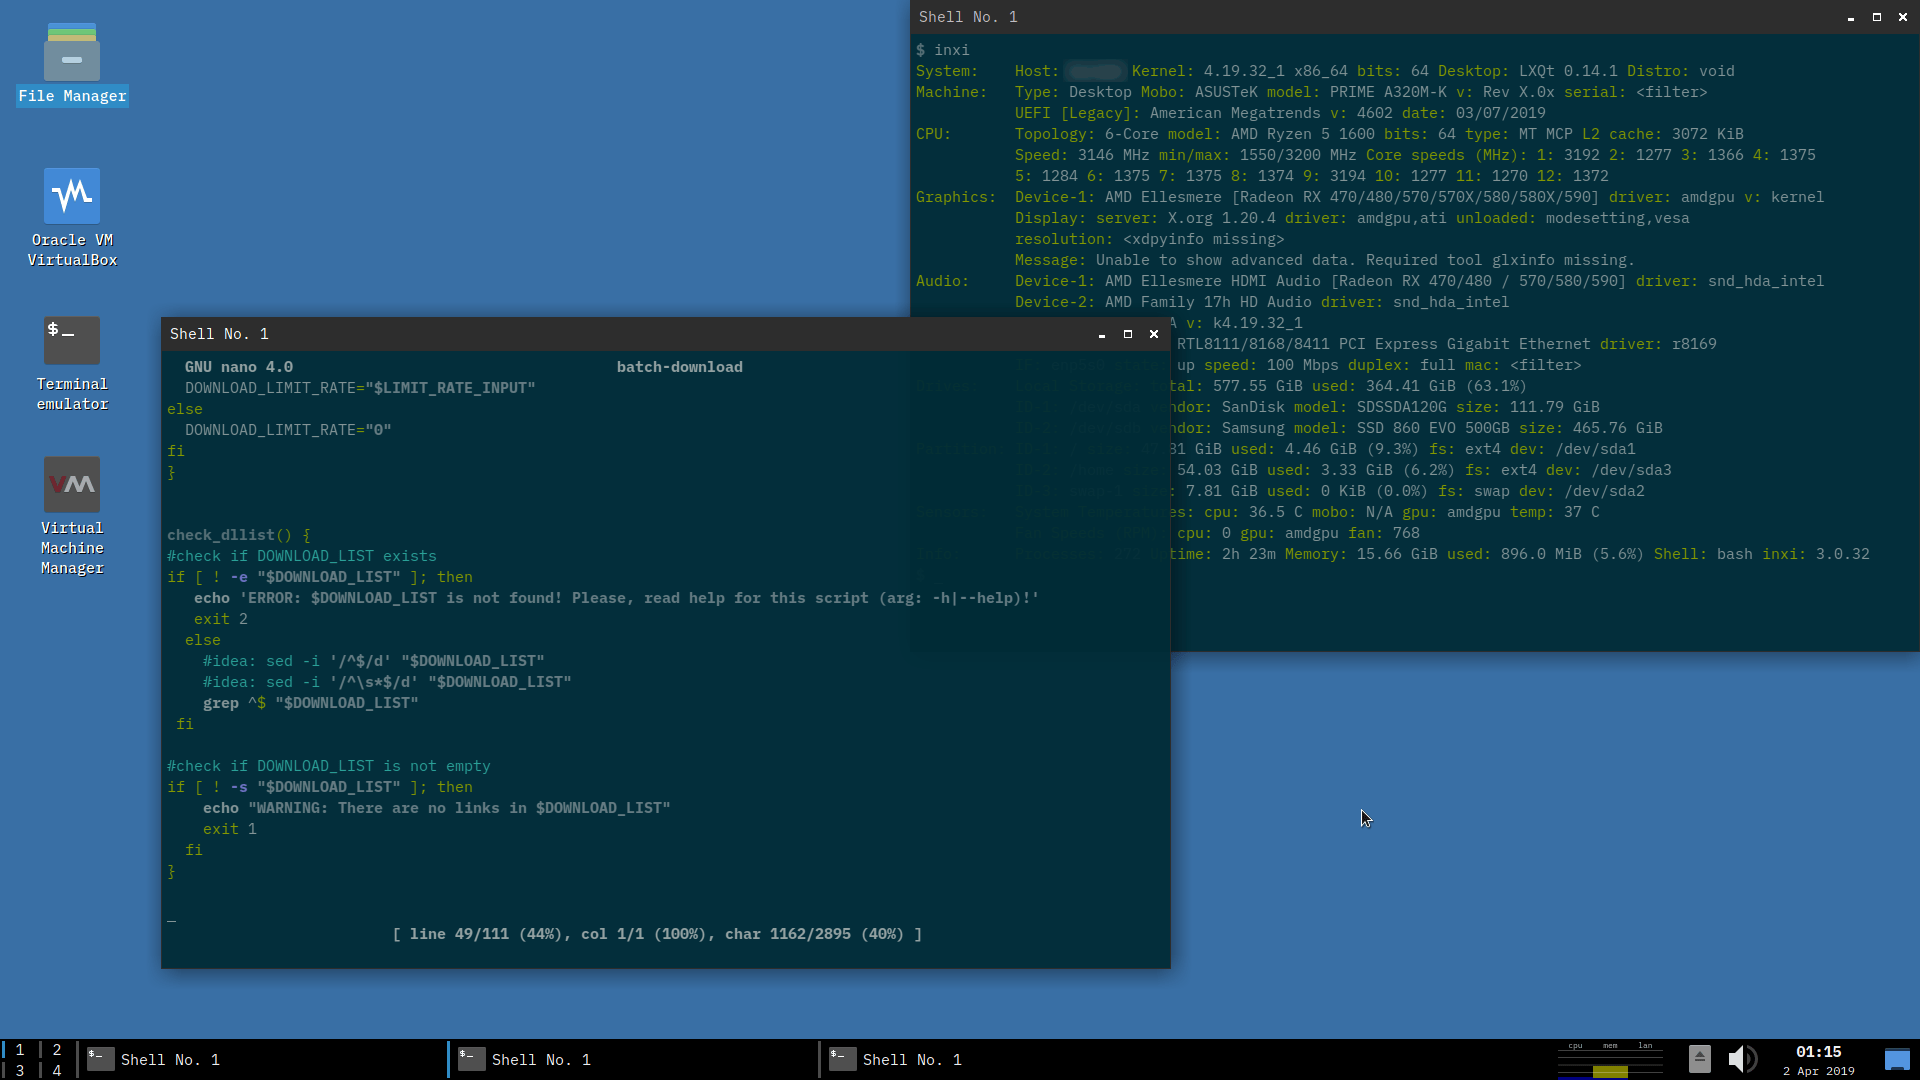
Task: Switch to workspace 4 in the pager
Action: tap(56, 1070)
